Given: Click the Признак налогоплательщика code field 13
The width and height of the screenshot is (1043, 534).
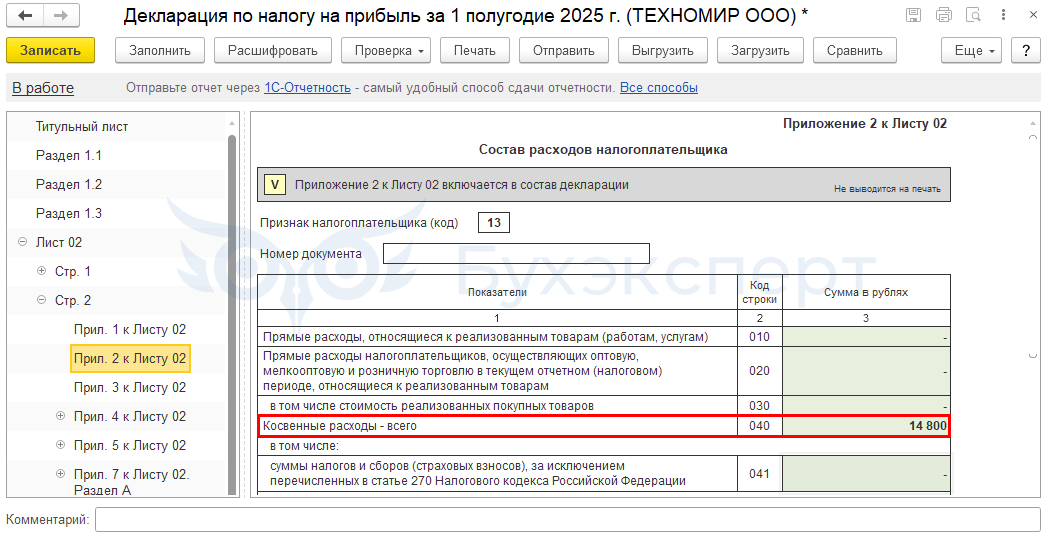Looking at the screenshot, I should click(x=494, y=223).
